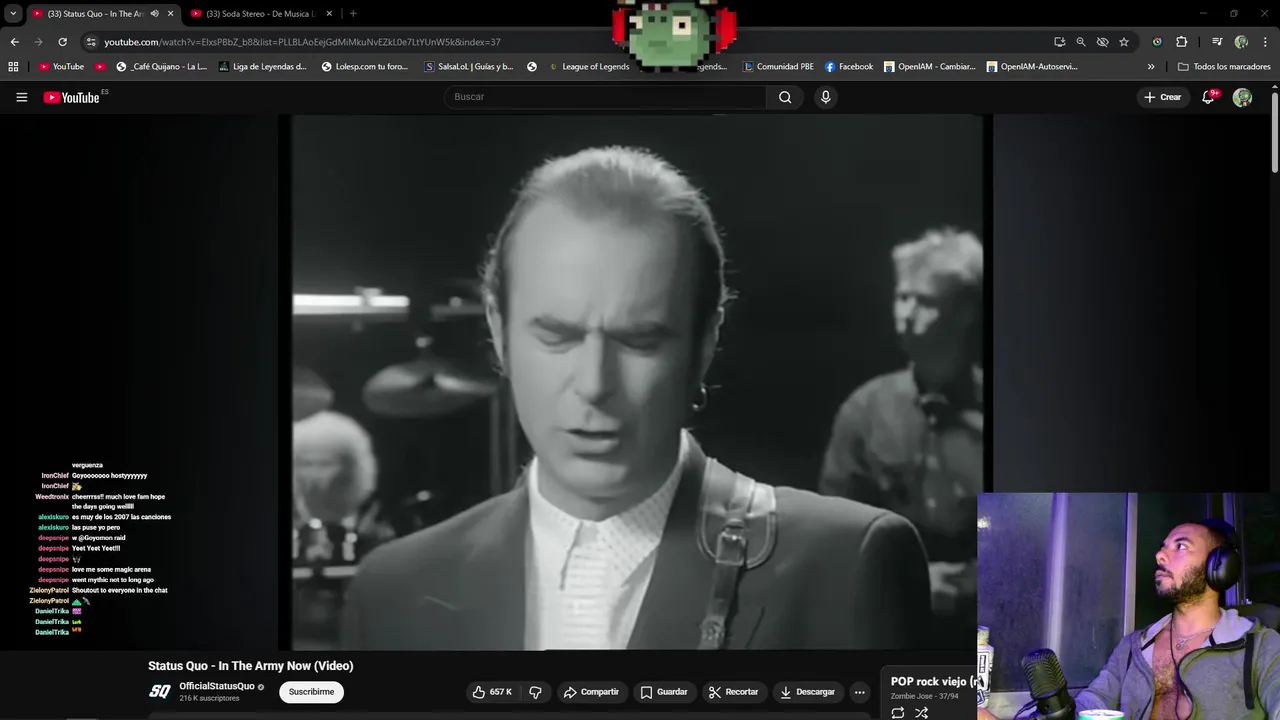Image resolution: width=1280 pixels, height=720 pixels.
Task: Open the OfficialStatusQuo channel name
Action: click(x=217, y=686)
